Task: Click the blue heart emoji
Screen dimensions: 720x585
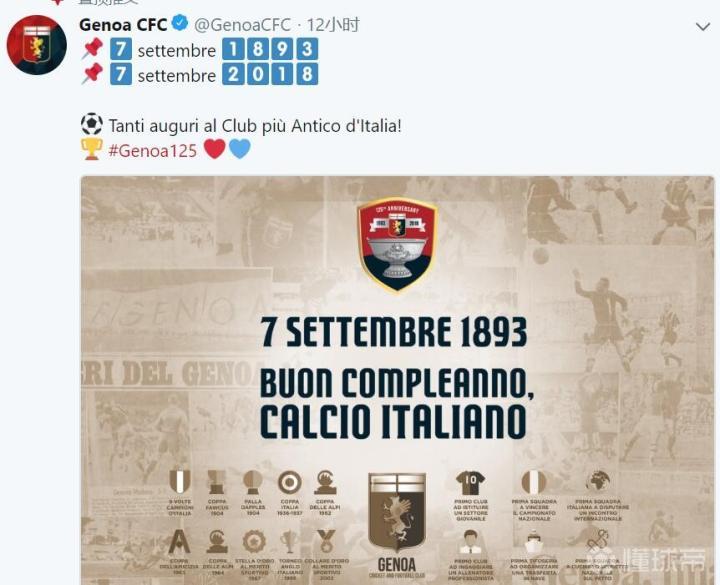Action: 240,149
